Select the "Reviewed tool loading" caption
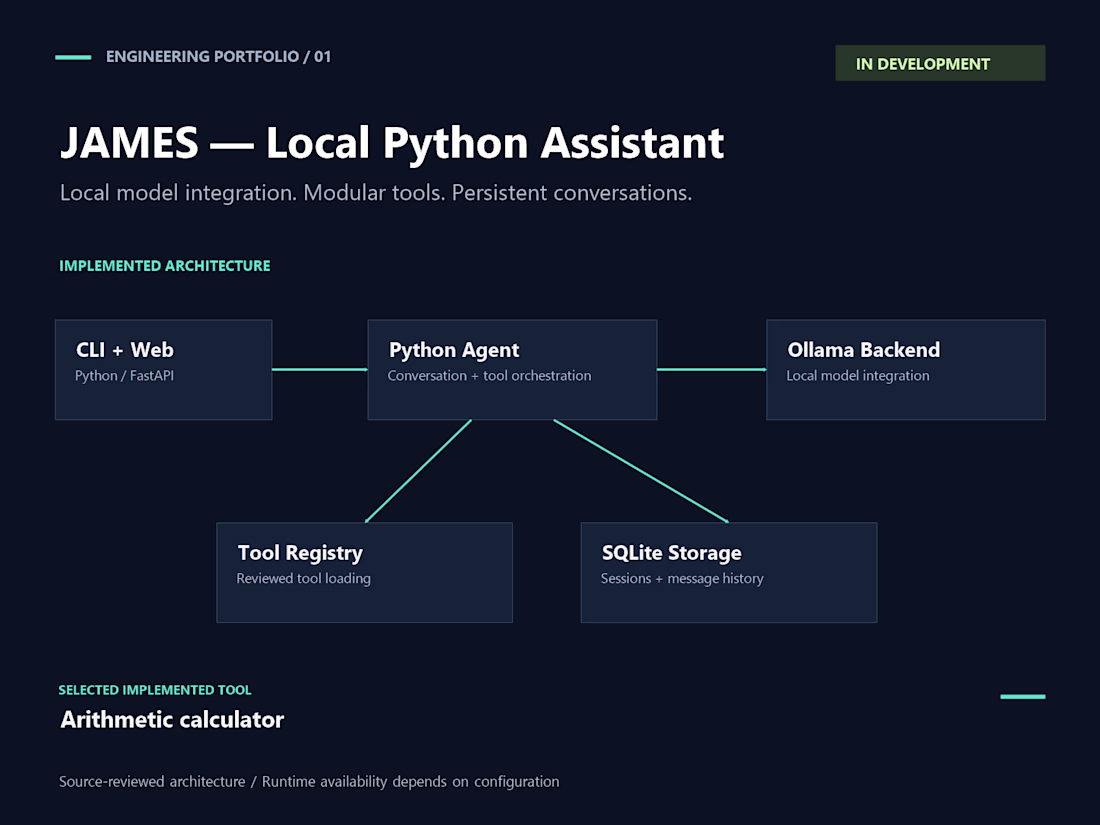This screenshot has width=1100, height=825. click(304, 578)
